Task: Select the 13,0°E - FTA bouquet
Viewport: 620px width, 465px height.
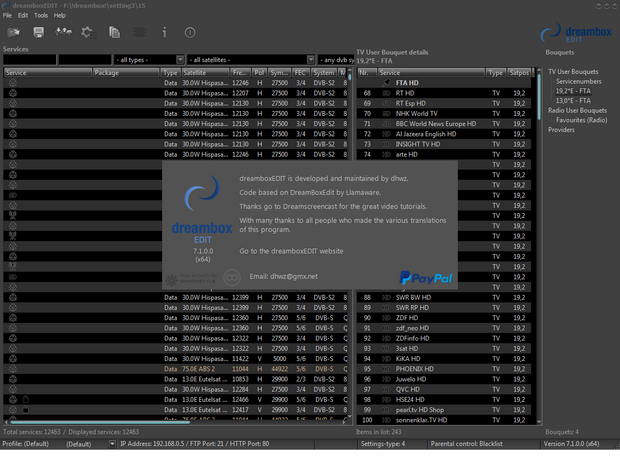Action: click(573, 101)
